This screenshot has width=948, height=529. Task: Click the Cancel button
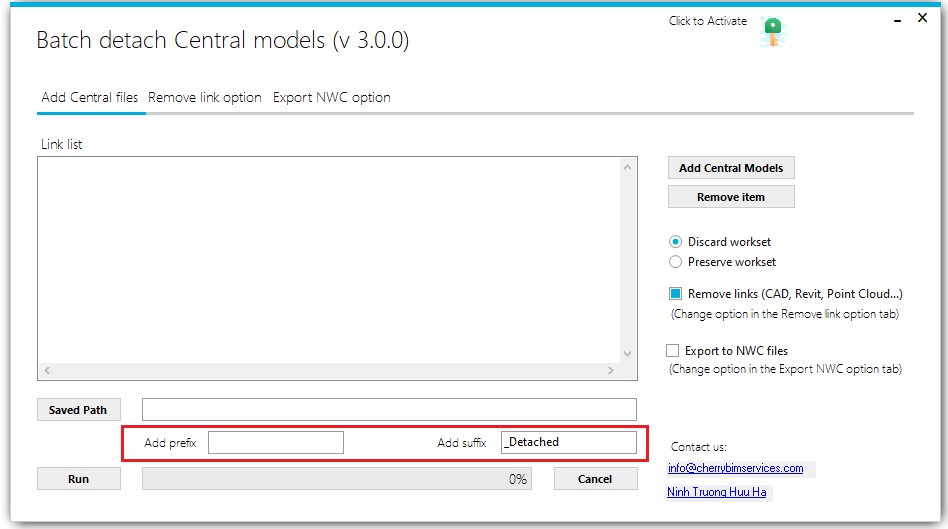pyautogui.click(x=595, y=479)
